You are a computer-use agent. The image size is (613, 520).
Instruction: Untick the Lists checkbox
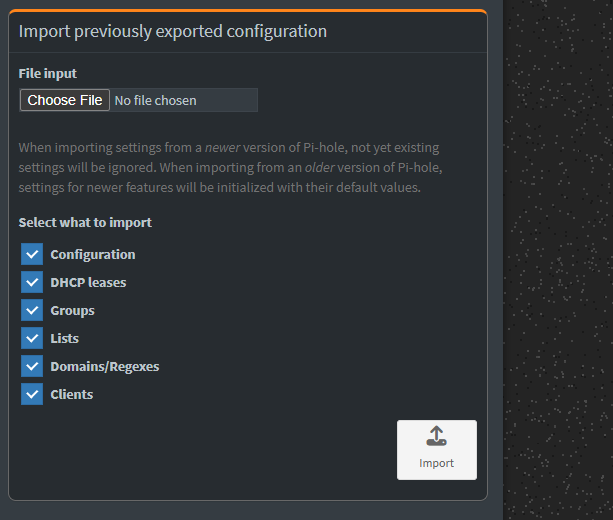tap(32, 338)
